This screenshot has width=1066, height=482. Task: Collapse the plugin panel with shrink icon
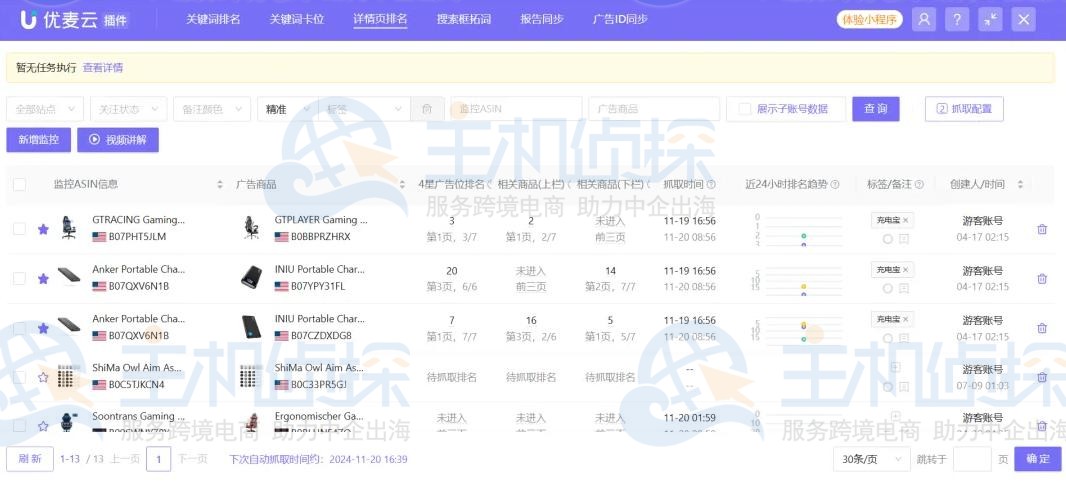pyautogui.click(x=990, y=20)
